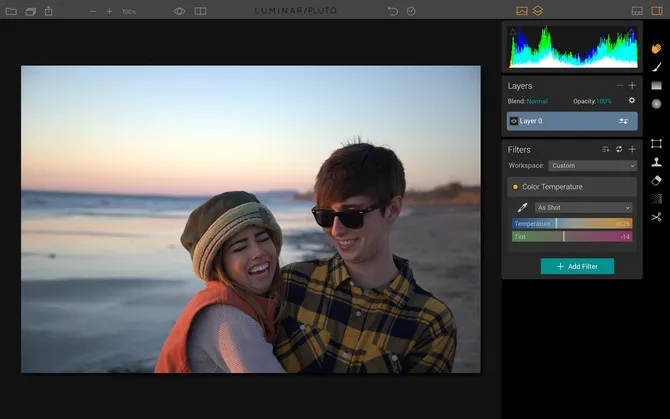Click the undo arrow icon
The image size is (670, 419).
click(392, 11)
